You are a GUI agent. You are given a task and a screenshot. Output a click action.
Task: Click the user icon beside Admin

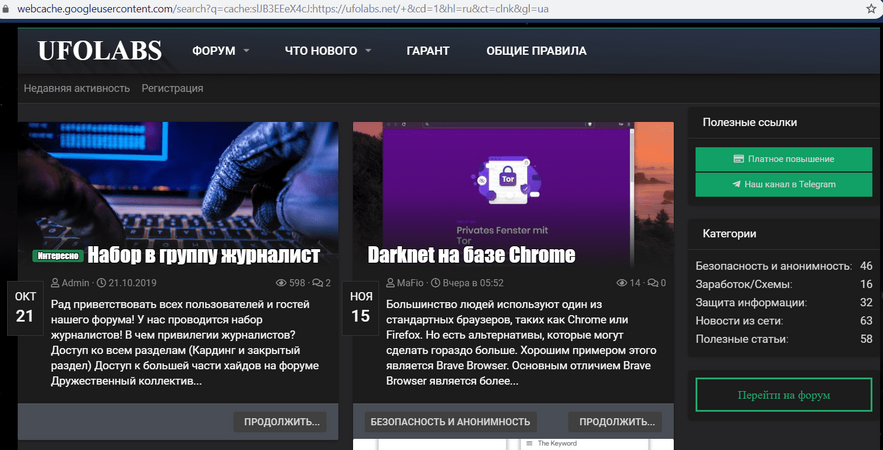(x=55, y=283)
